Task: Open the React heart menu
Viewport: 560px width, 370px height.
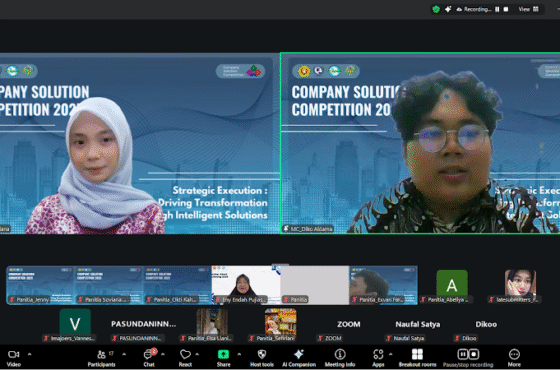Action: pyautogui.click(x=185, y=358)
